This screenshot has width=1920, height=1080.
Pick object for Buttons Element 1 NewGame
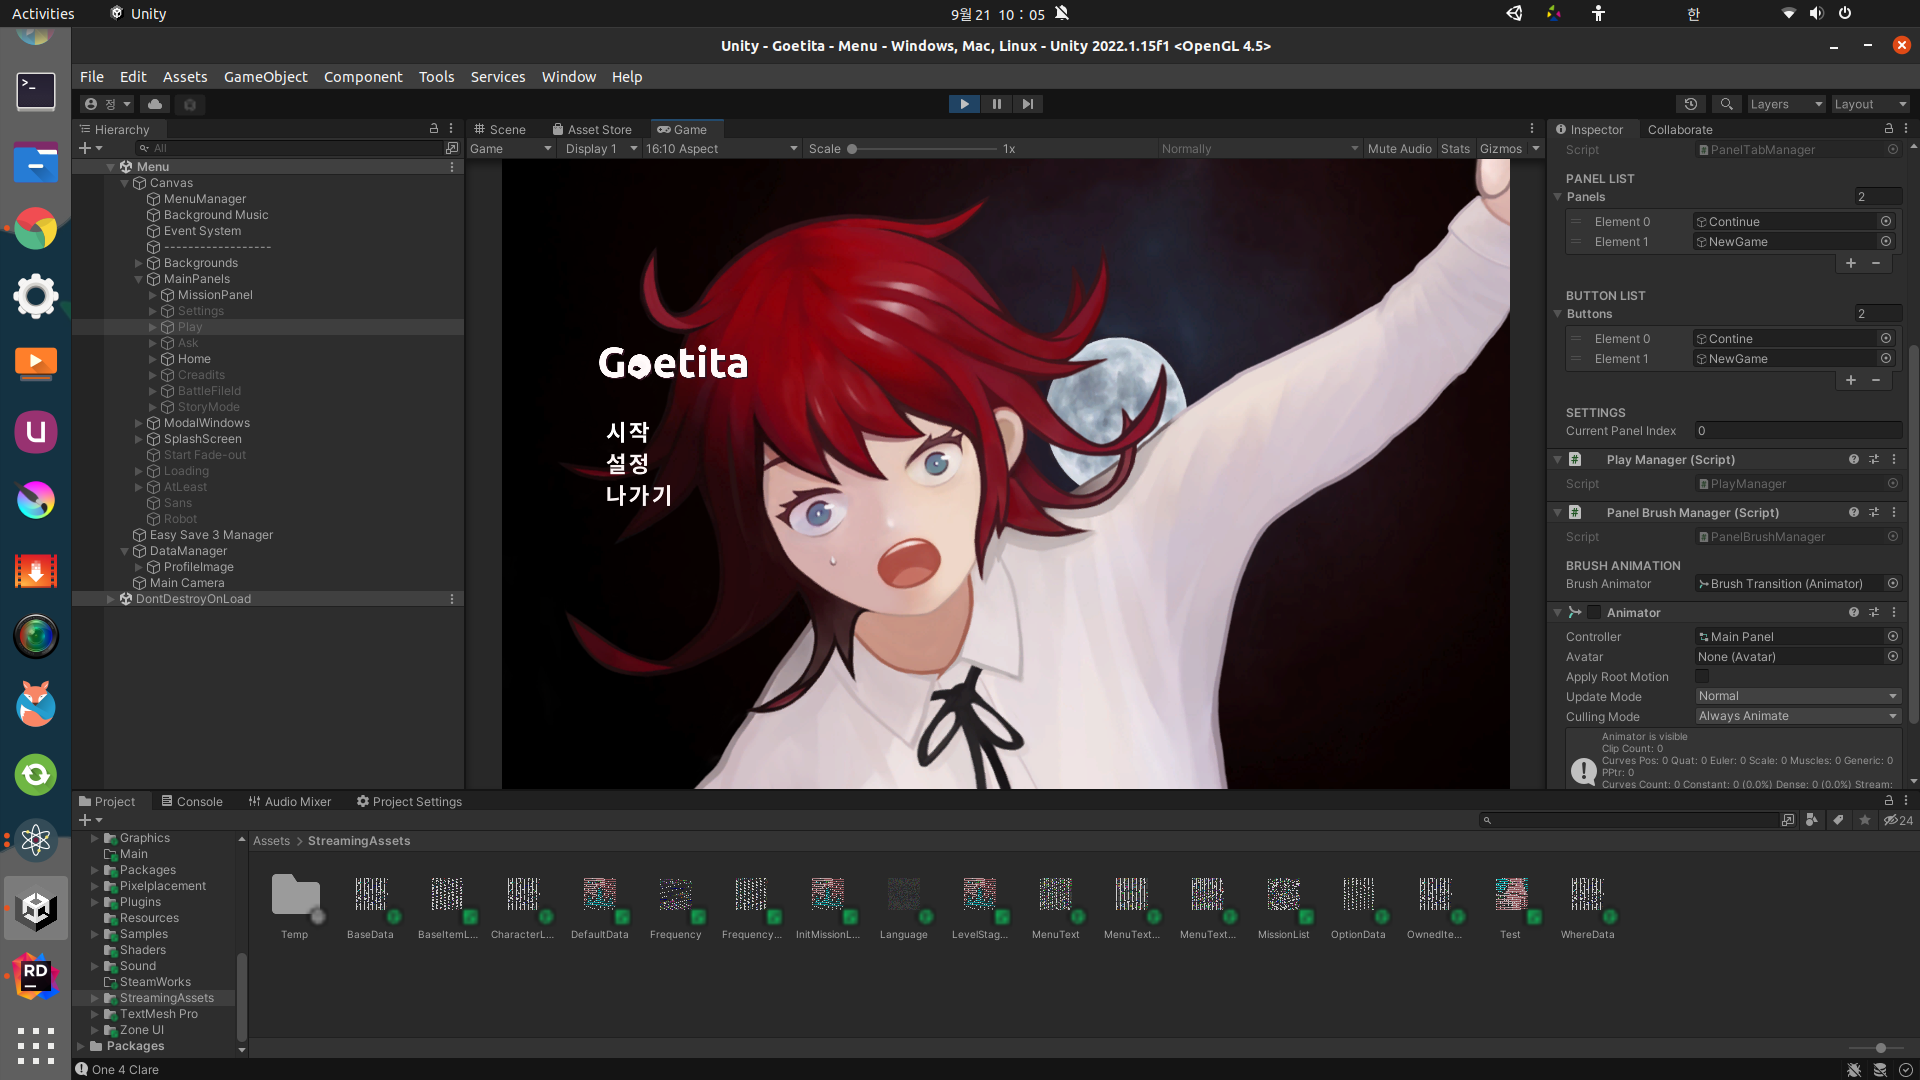[x=1886, y=358]
